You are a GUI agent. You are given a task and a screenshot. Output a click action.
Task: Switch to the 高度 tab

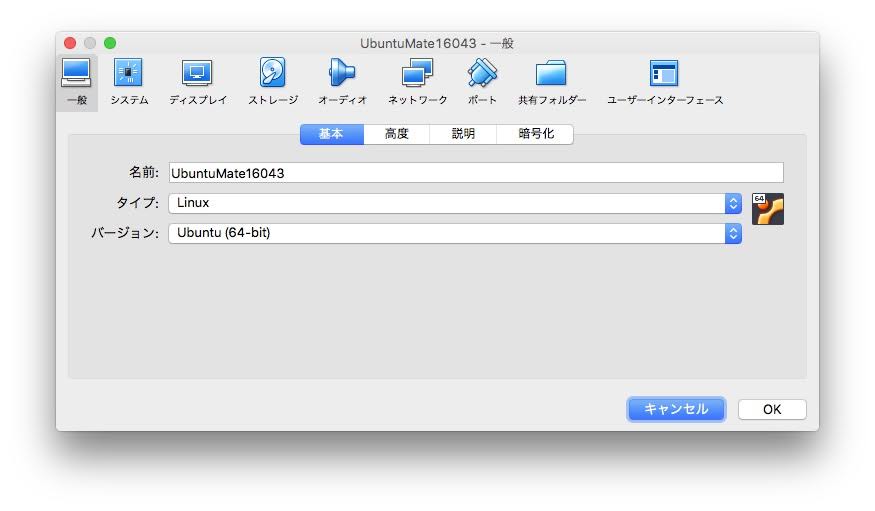click(x=397, y=134)
